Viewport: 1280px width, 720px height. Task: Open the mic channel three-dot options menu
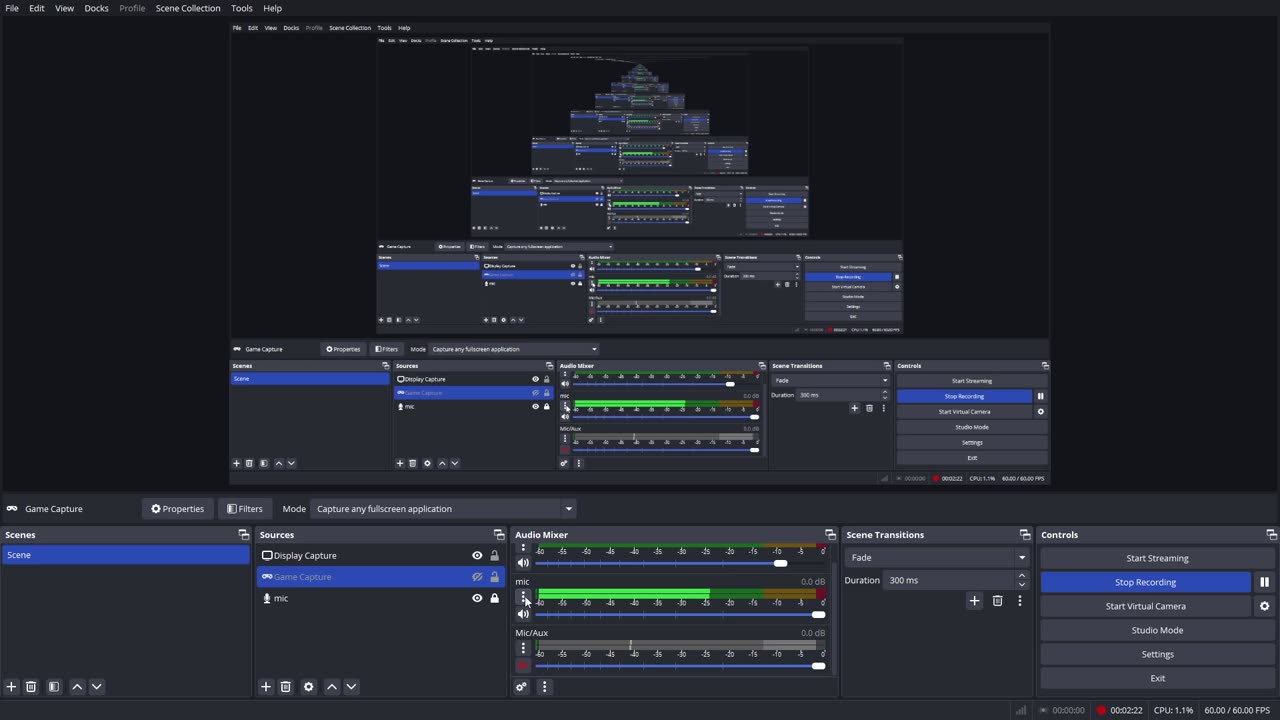click(x=523, y=597)
